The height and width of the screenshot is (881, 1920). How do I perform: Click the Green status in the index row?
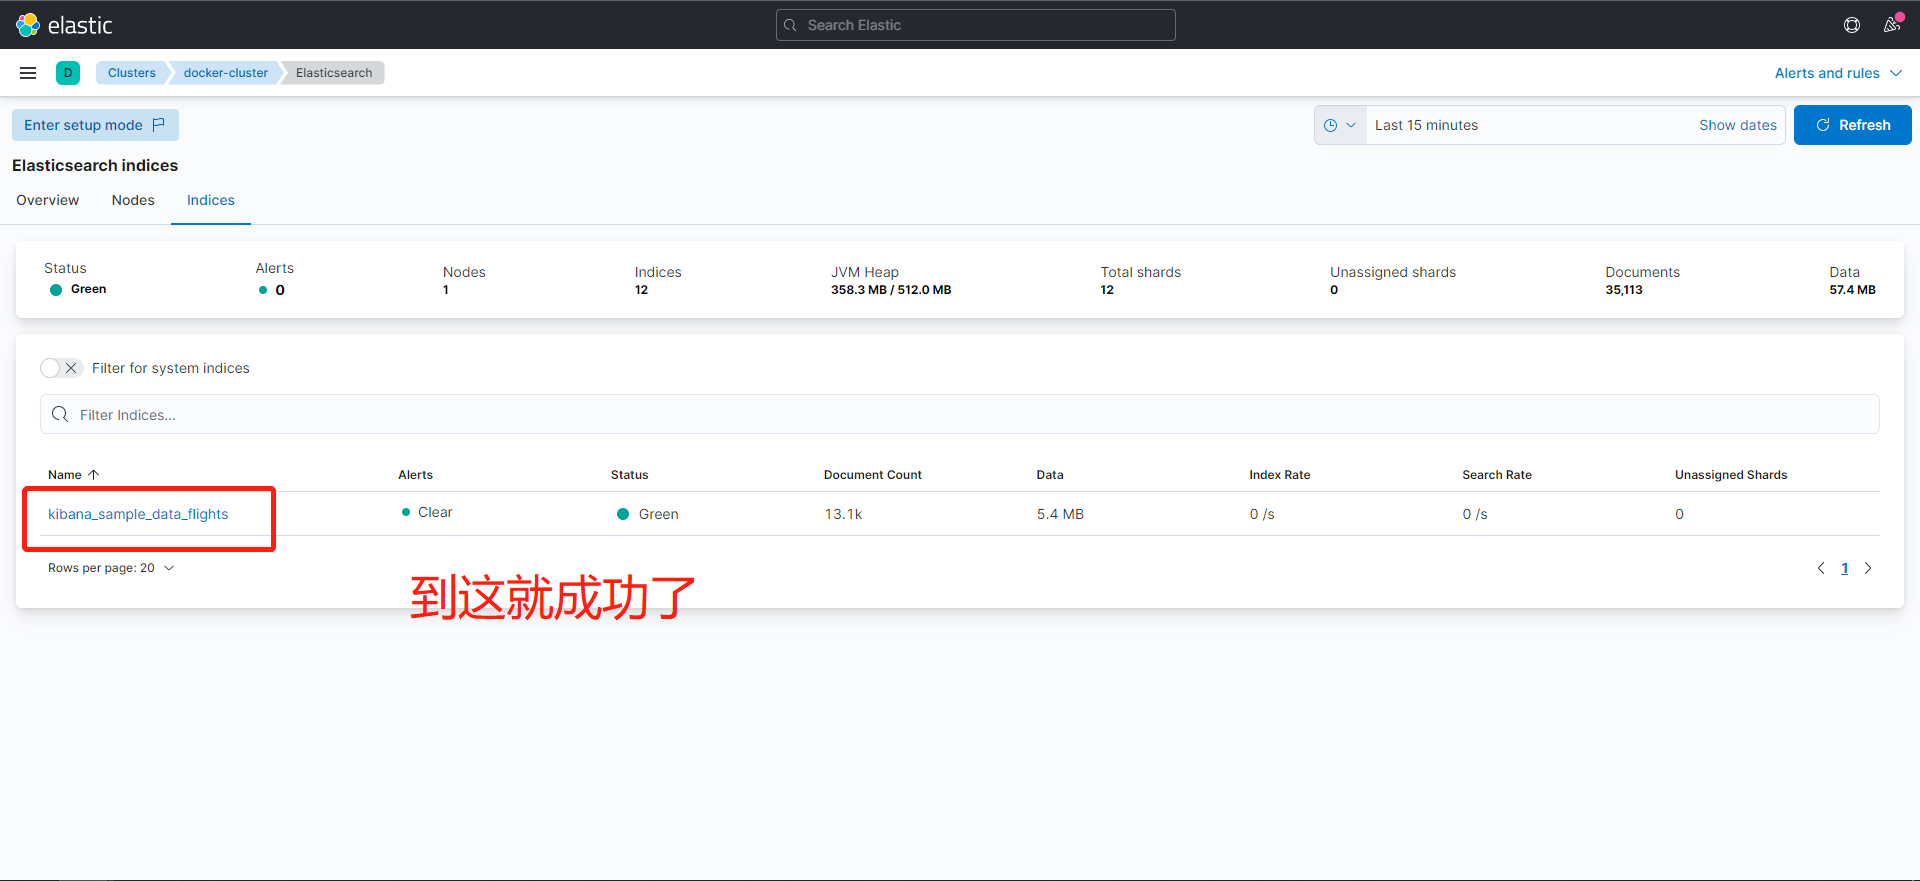648,514
